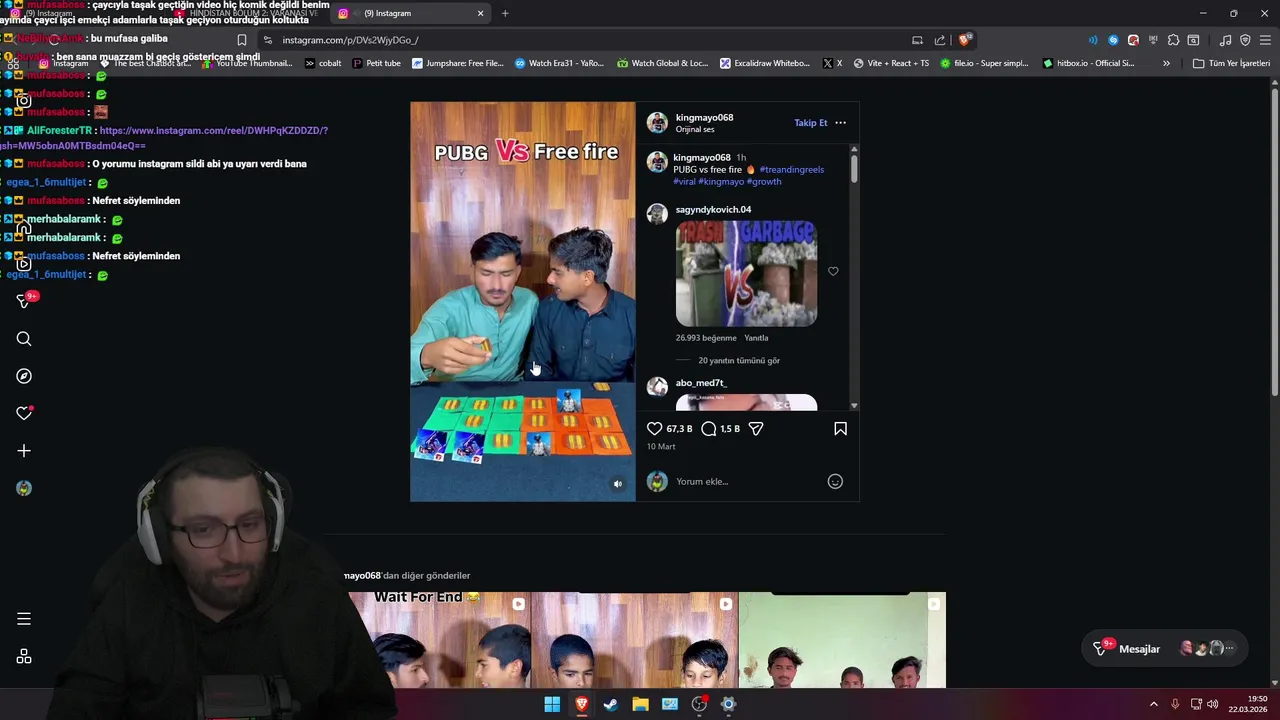The image size is (1280, 720).
Task: Open the cobalt bookmark
Action: coord(323,63)
